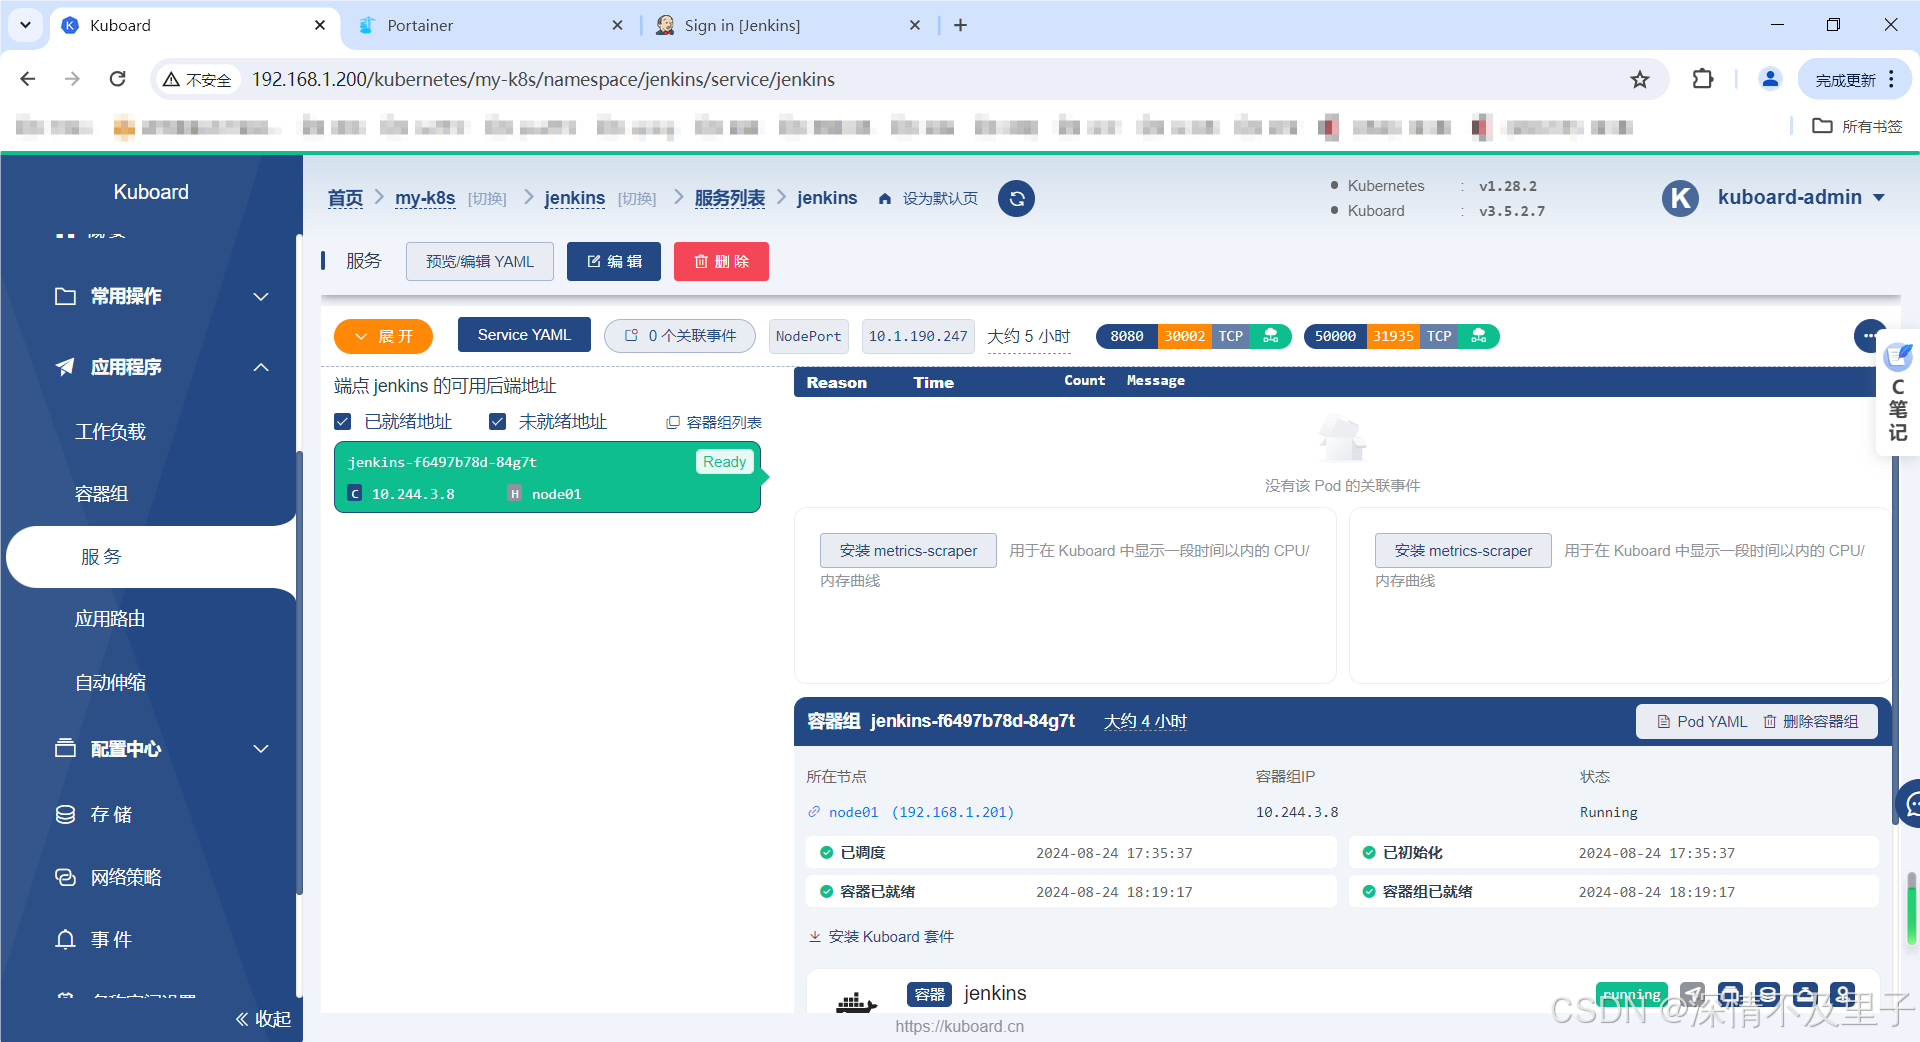Select pod card jenkins-f6497b78d-84g7t
Screen dimensions: 1920x1042
point(547,477)
